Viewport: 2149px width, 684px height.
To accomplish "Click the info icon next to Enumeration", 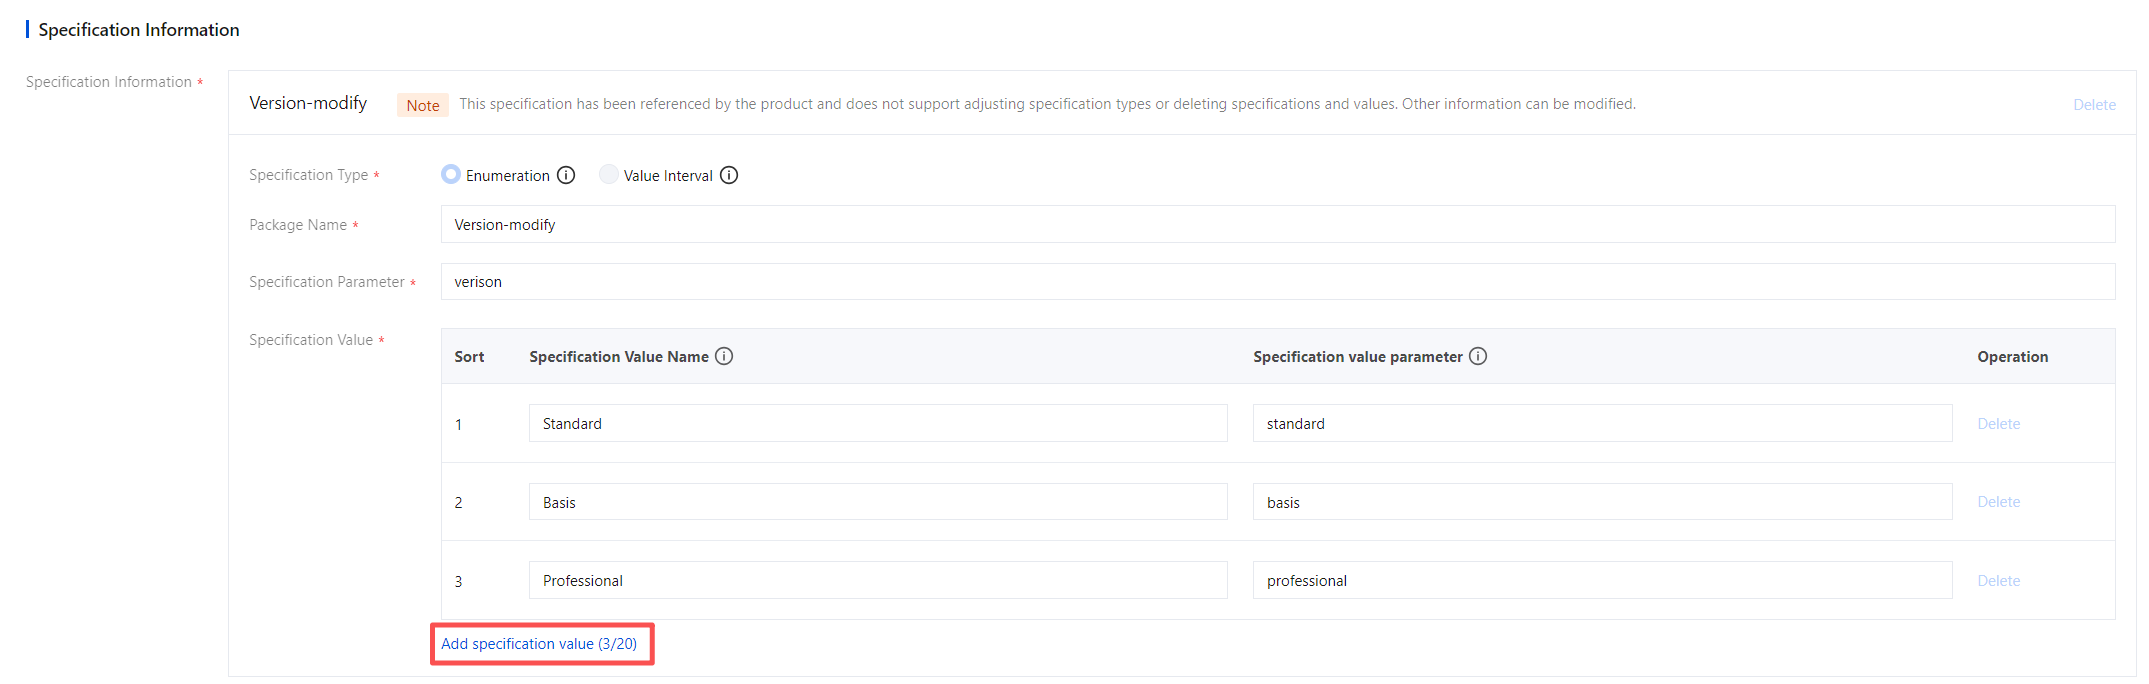I will [566, 175].
